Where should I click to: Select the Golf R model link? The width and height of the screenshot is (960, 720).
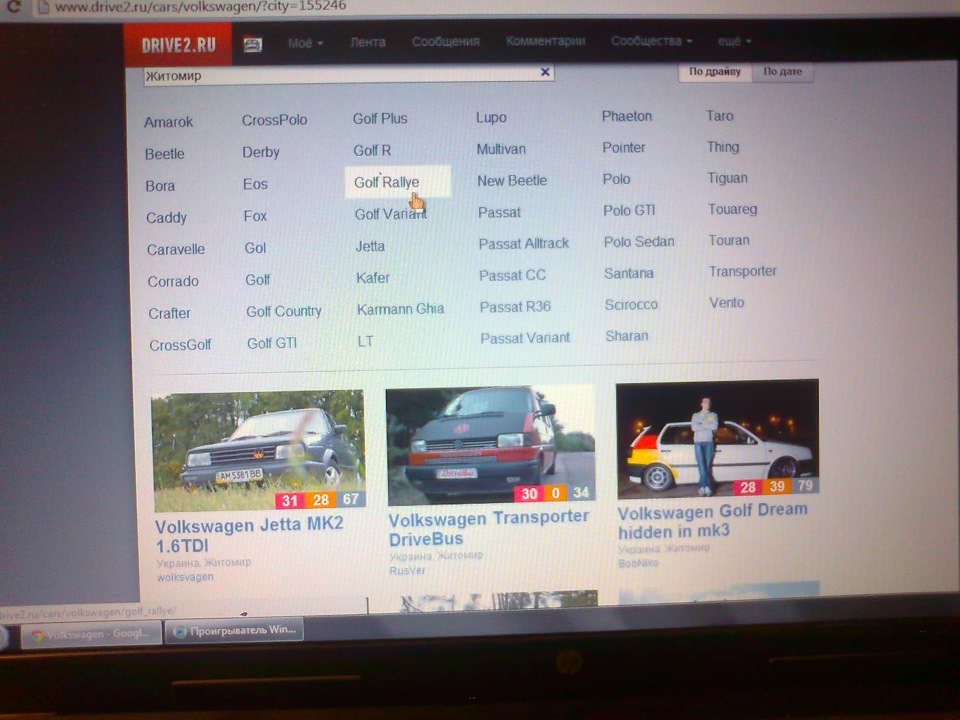(x=372, y=150)
